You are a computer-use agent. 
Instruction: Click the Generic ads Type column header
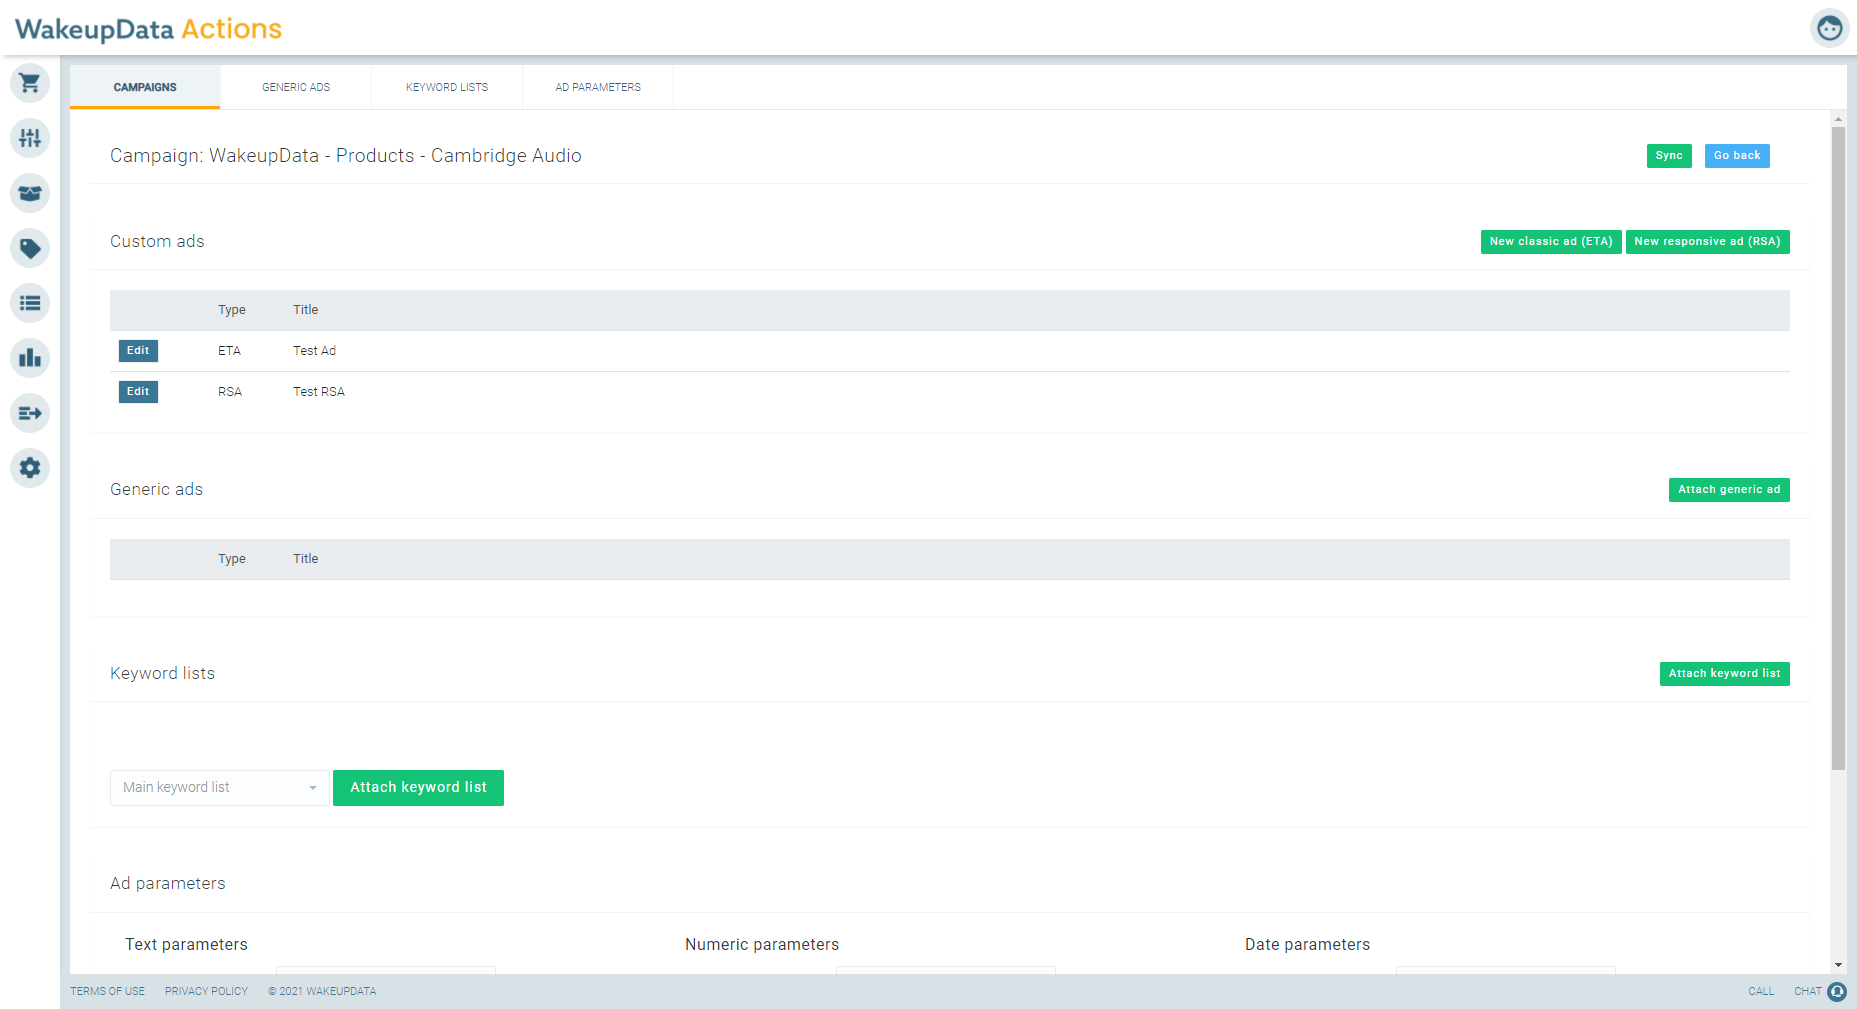click(232, 559)
